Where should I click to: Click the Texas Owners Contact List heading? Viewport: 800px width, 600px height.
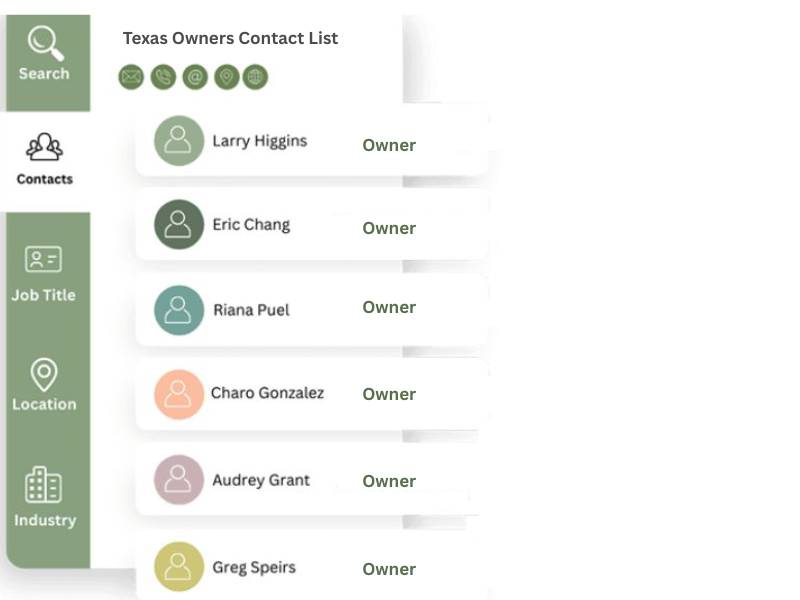tap(230, 38)
